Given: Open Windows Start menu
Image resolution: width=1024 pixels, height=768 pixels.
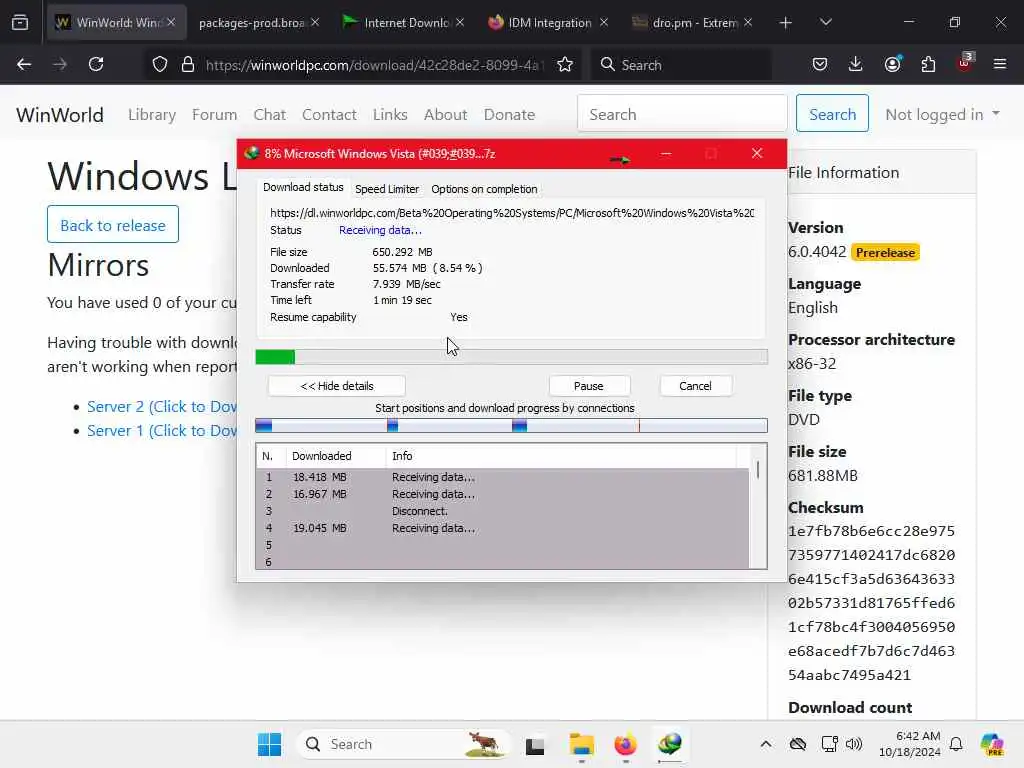Looking at the screenshot, I should [269, 744].
